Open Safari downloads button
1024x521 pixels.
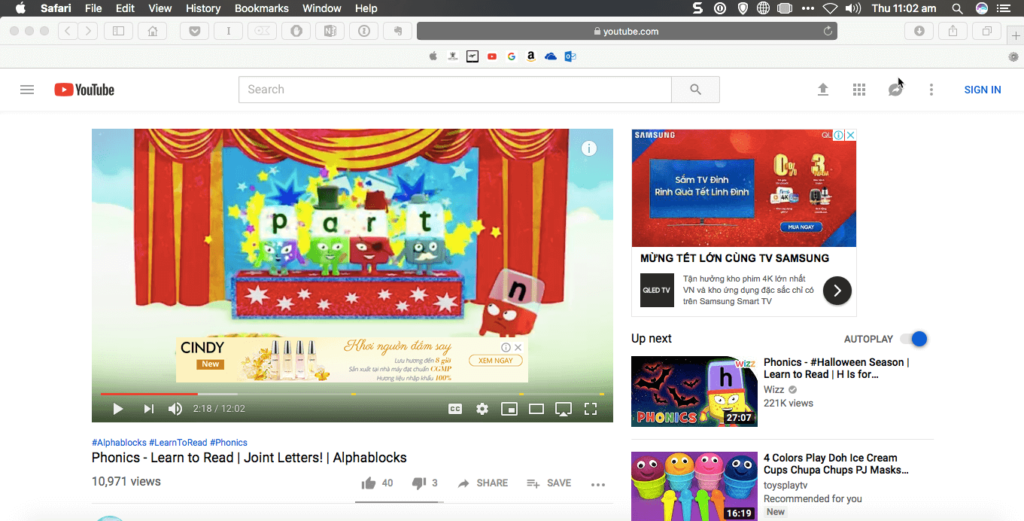919,31
